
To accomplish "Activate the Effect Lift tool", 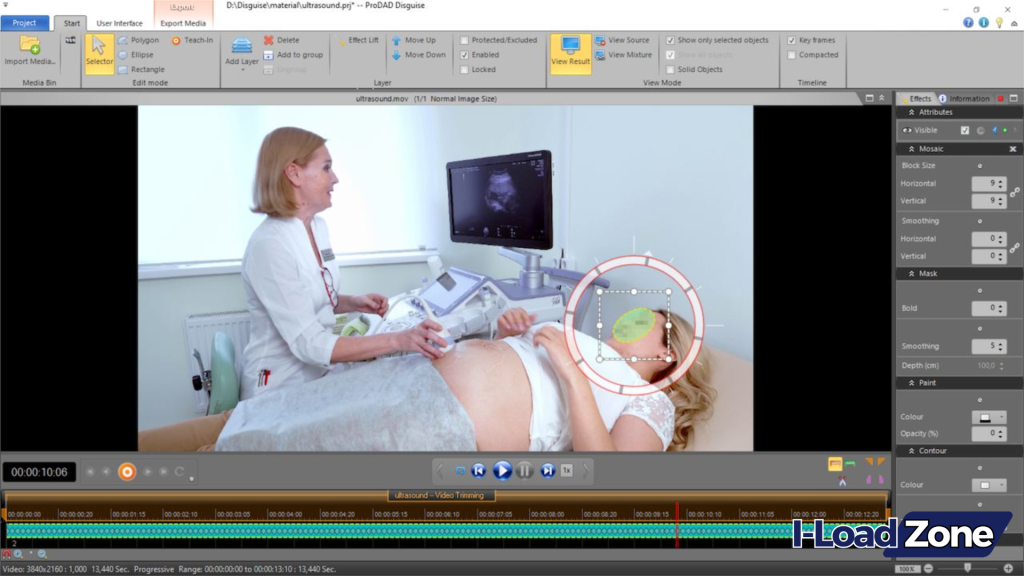I will tap(358, 40).
